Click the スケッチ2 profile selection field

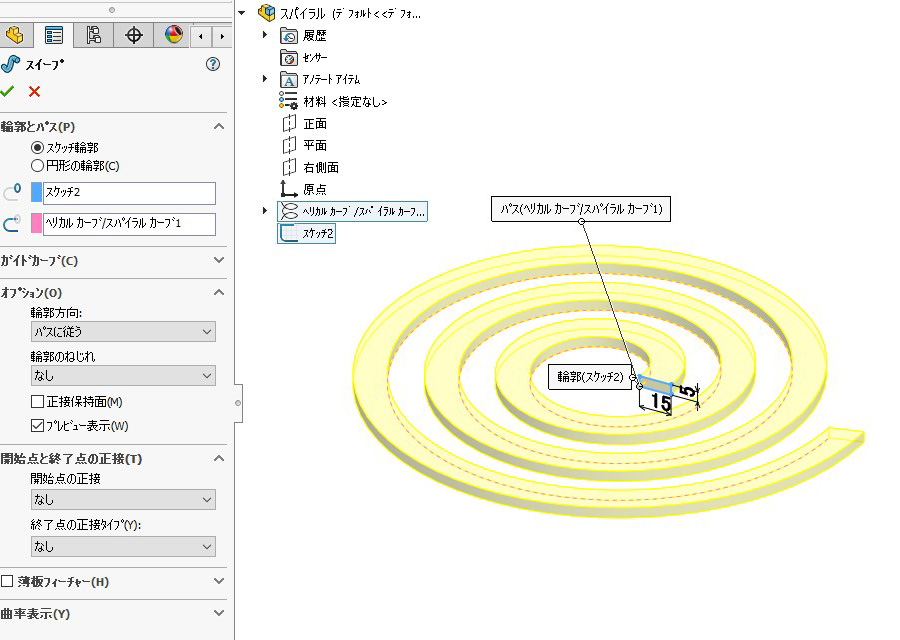(x=129, y=193)
